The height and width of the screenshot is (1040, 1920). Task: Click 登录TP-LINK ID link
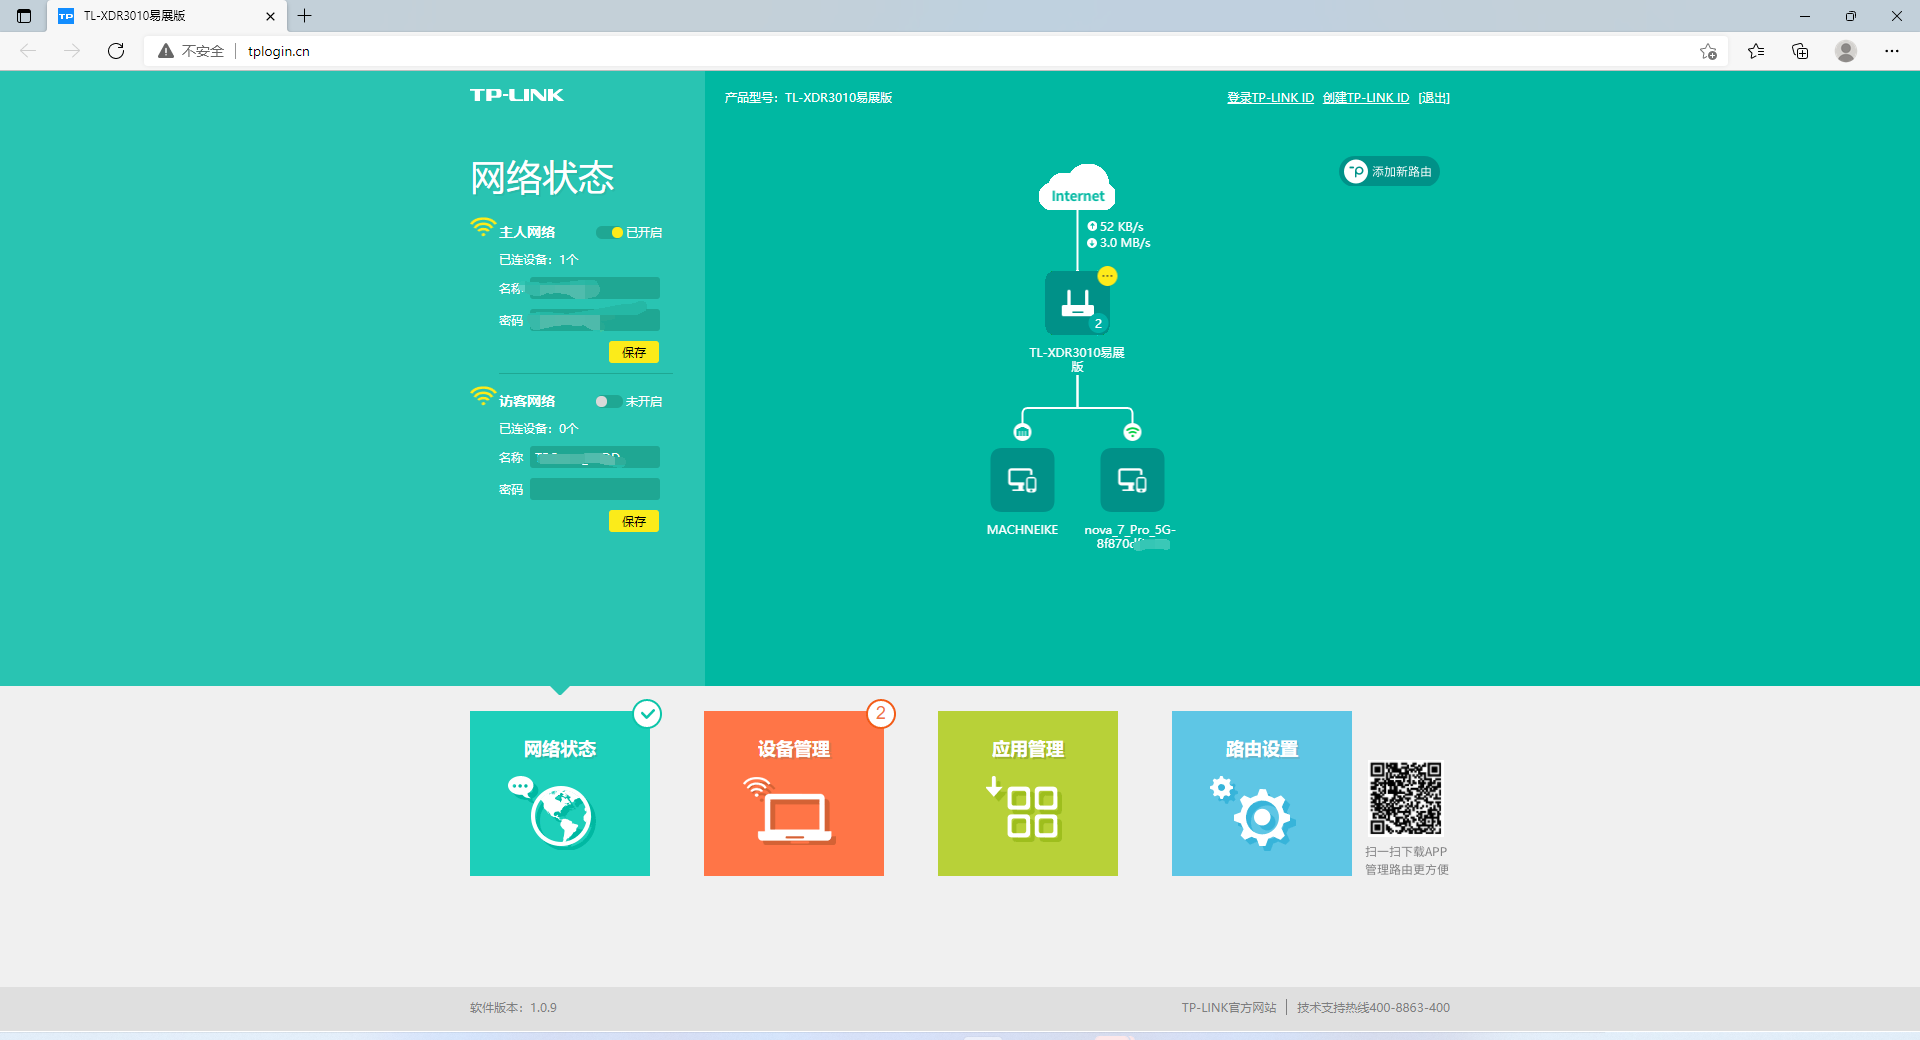(1271, 98)
